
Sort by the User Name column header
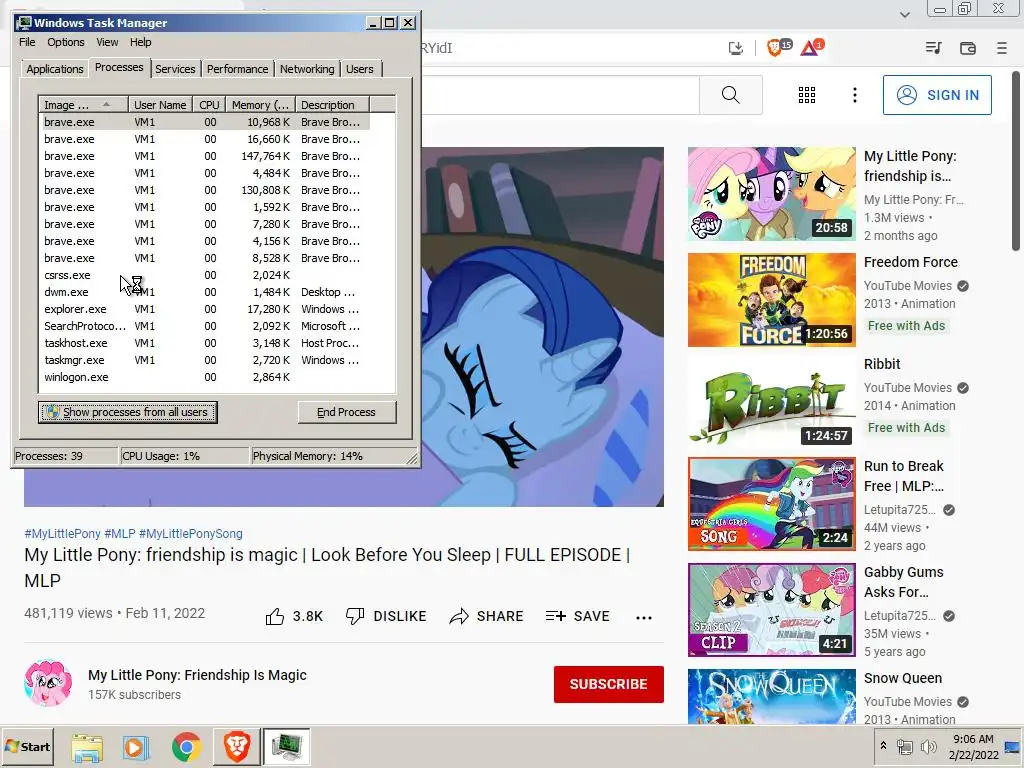tap(160, 105)
